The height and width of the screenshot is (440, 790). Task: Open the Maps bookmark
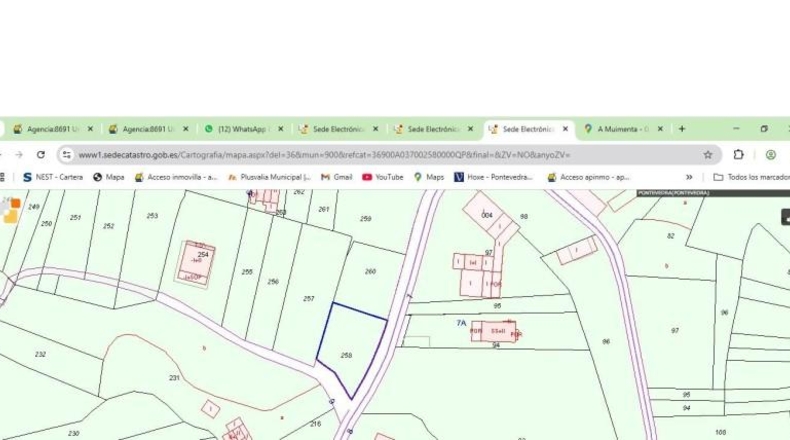429,177
